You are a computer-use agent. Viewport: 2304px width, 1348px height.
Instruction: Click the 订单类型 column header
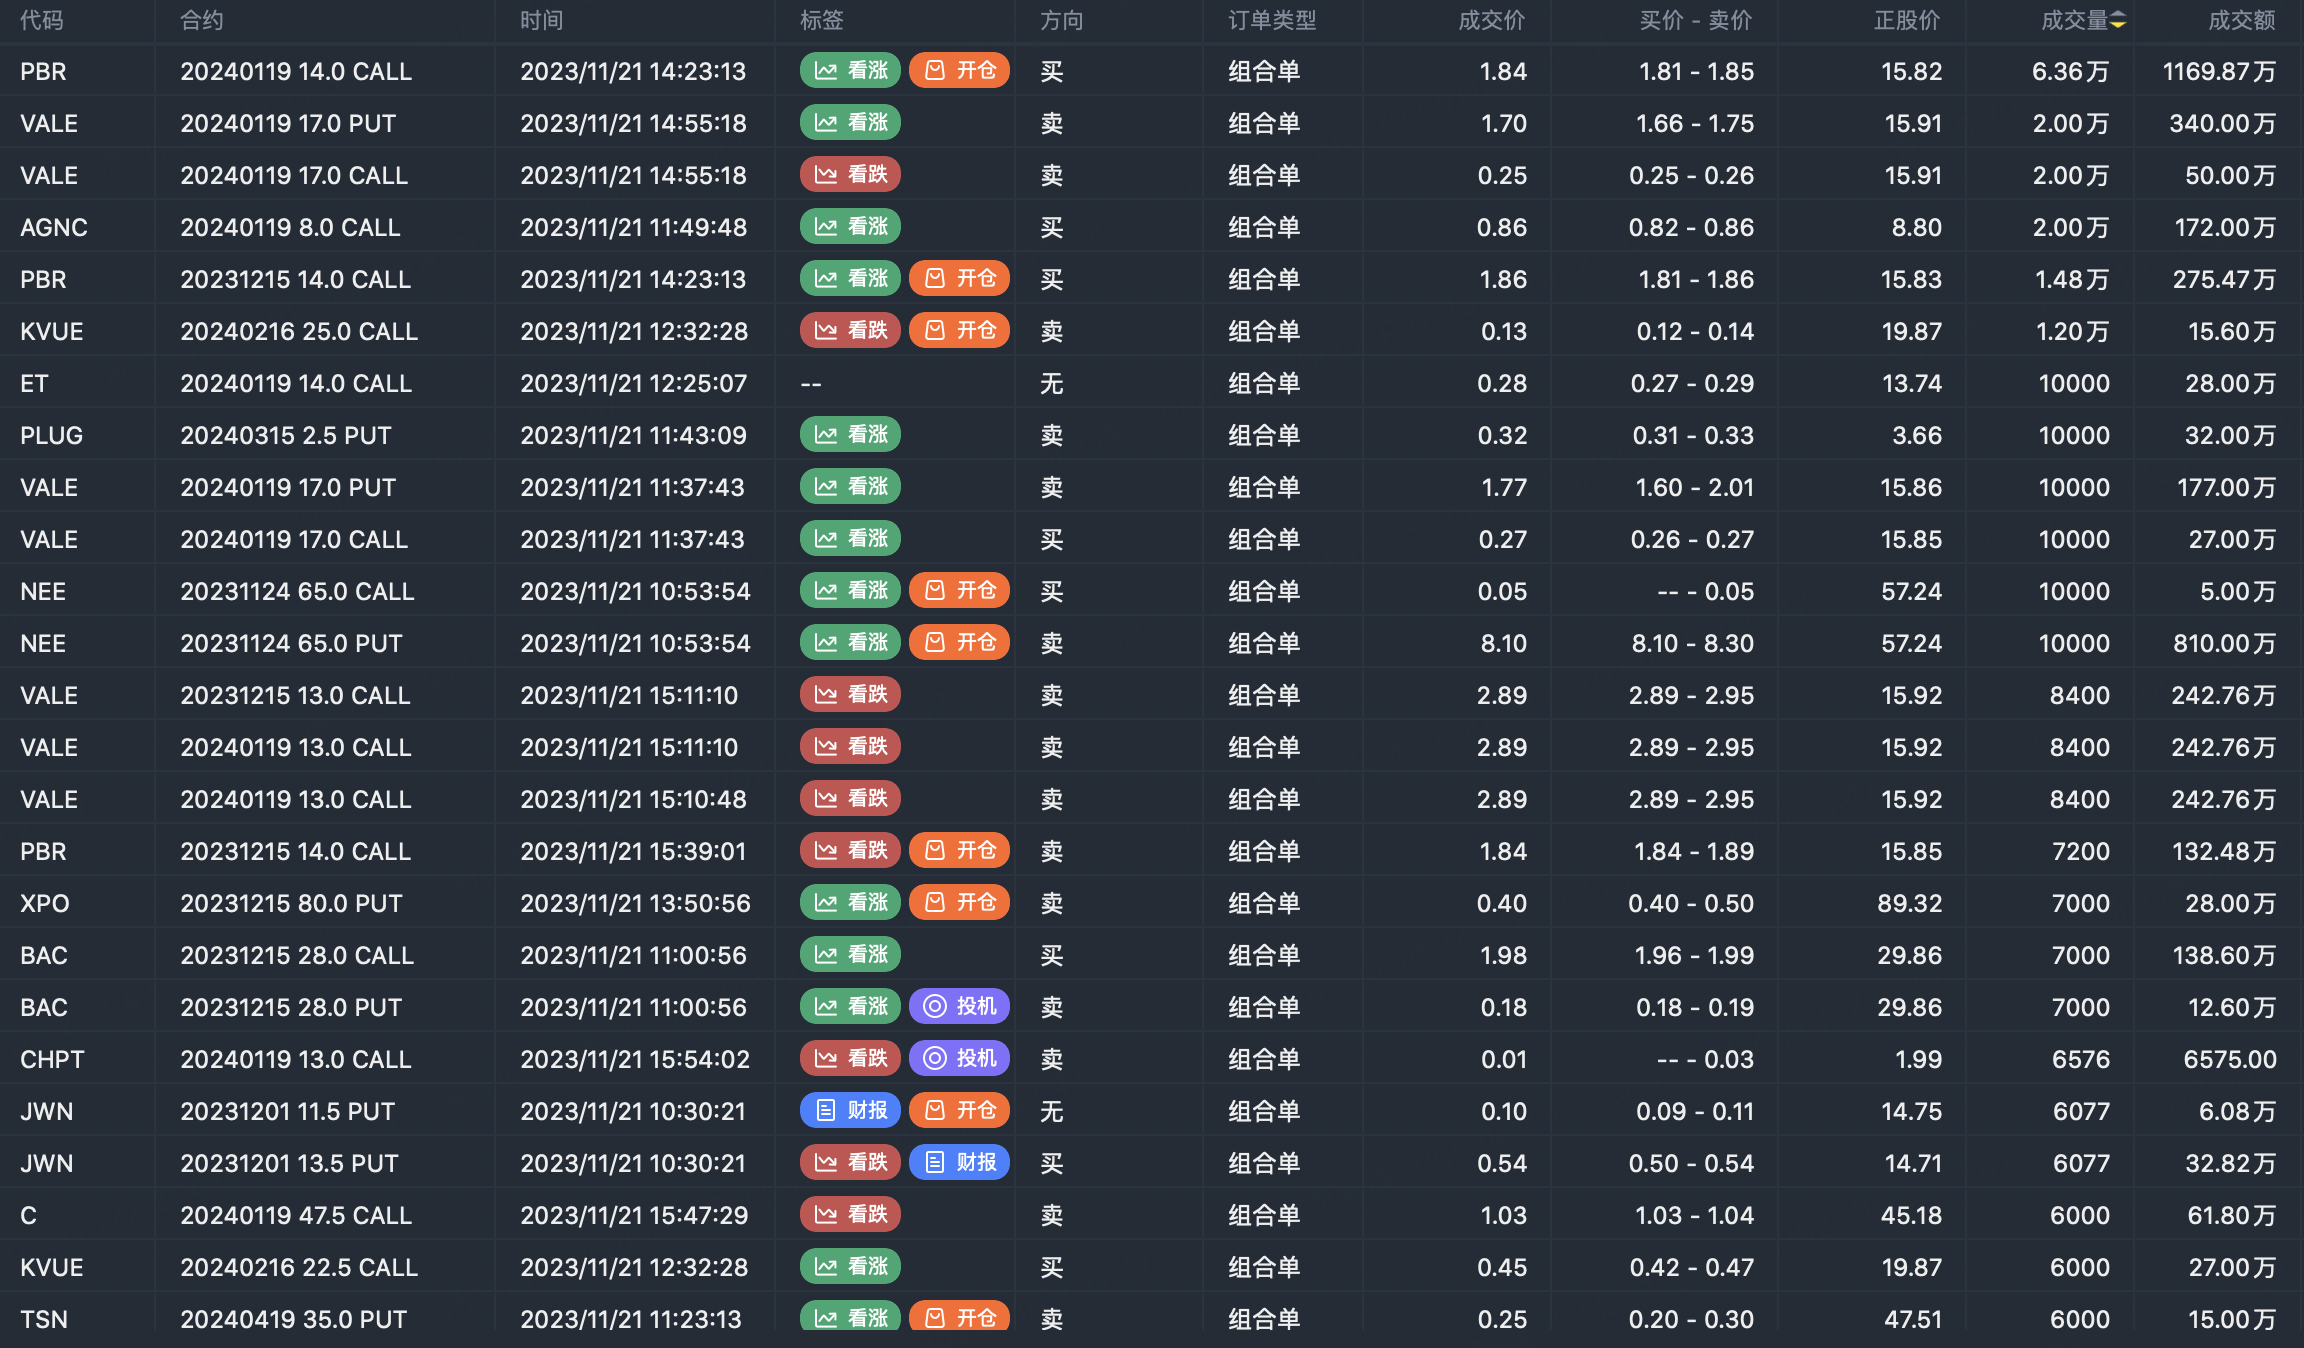pos(1271,21)
